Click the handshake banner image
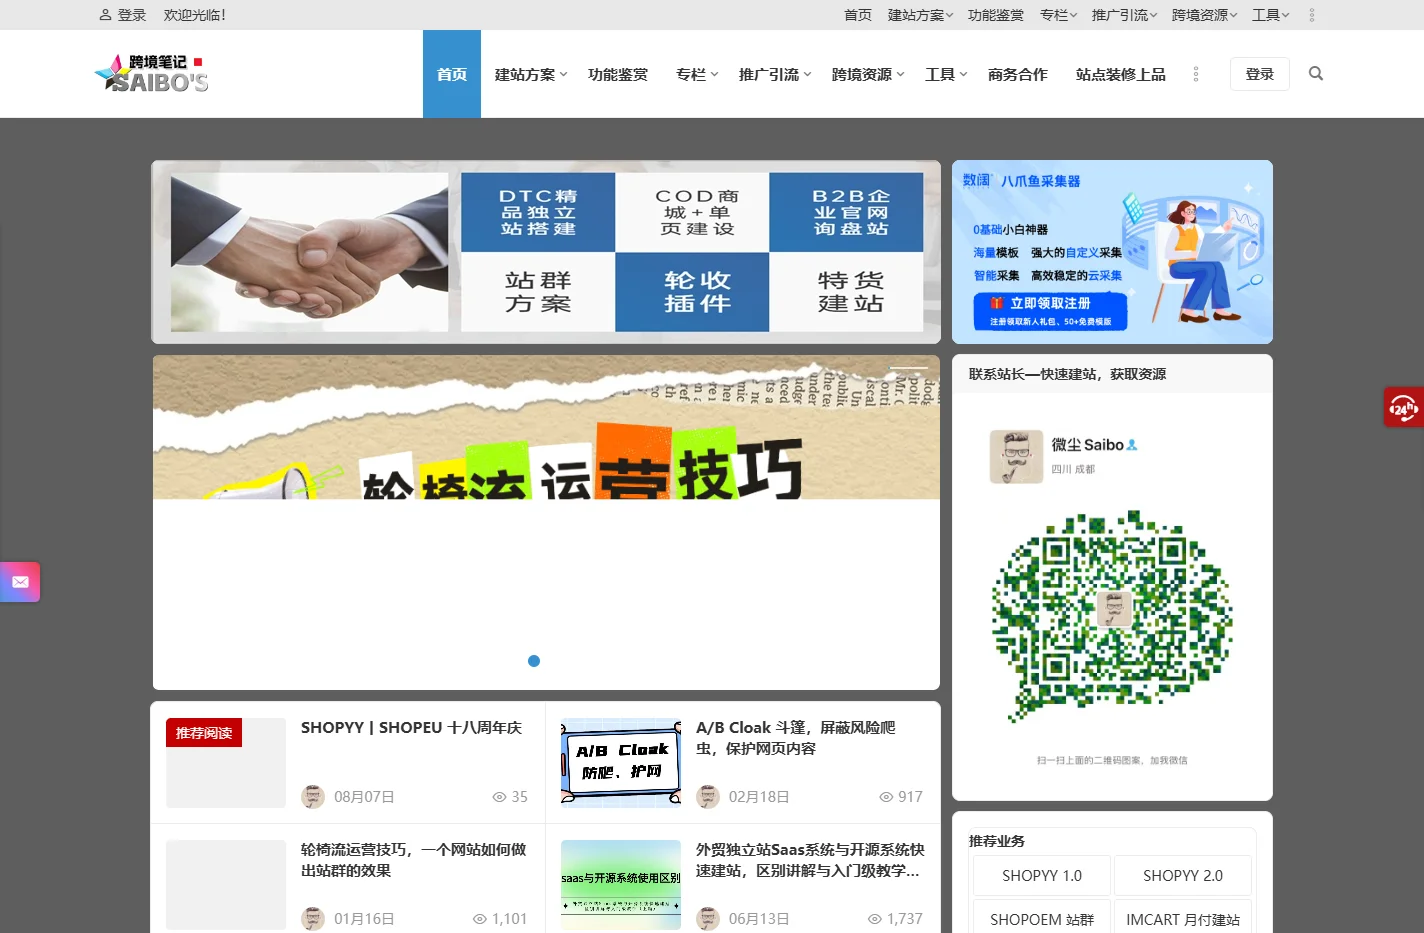The image size is (1424, 933). [x=310, y=252]
